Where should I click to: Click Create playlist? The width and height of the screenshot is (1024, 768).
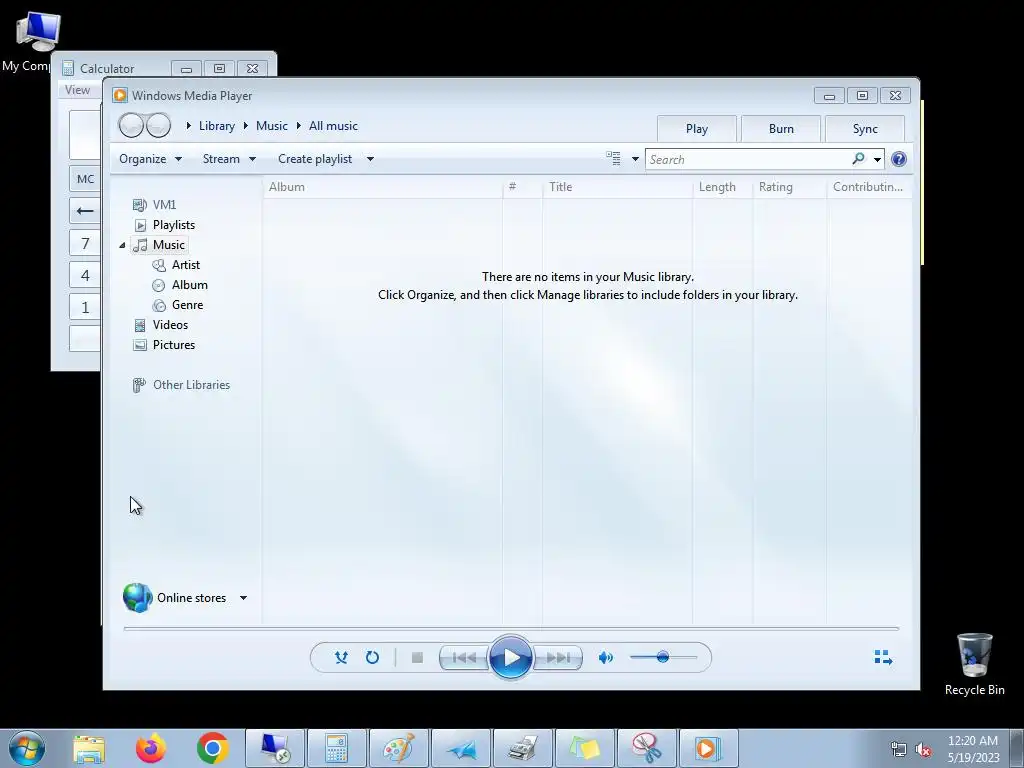coord(315,159)
